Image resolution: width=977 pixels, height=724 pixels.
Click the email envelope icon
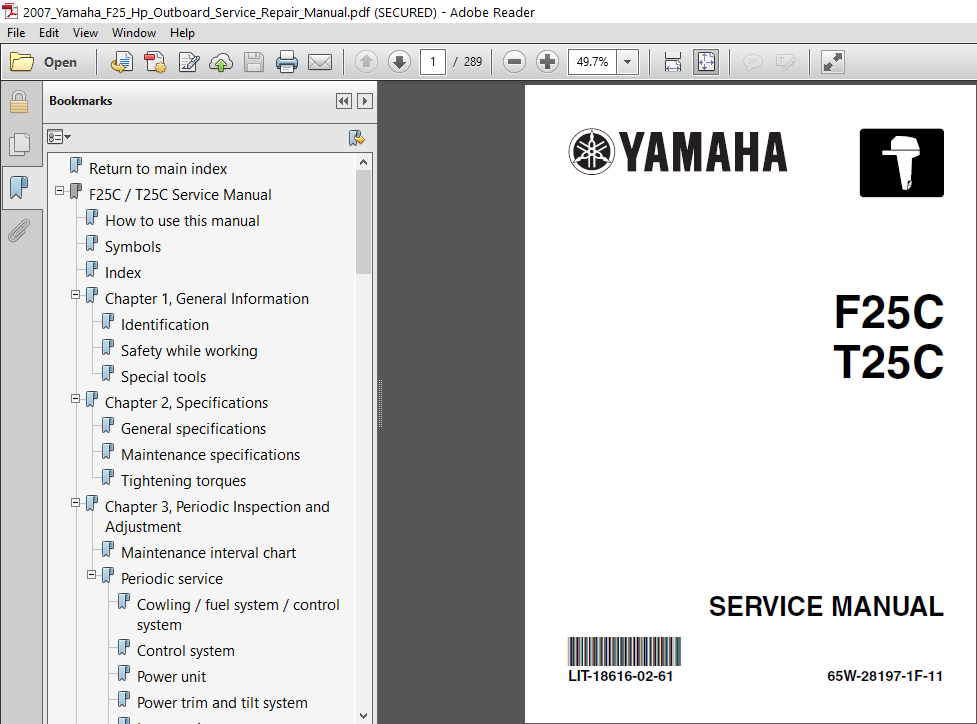coord(320,62)
